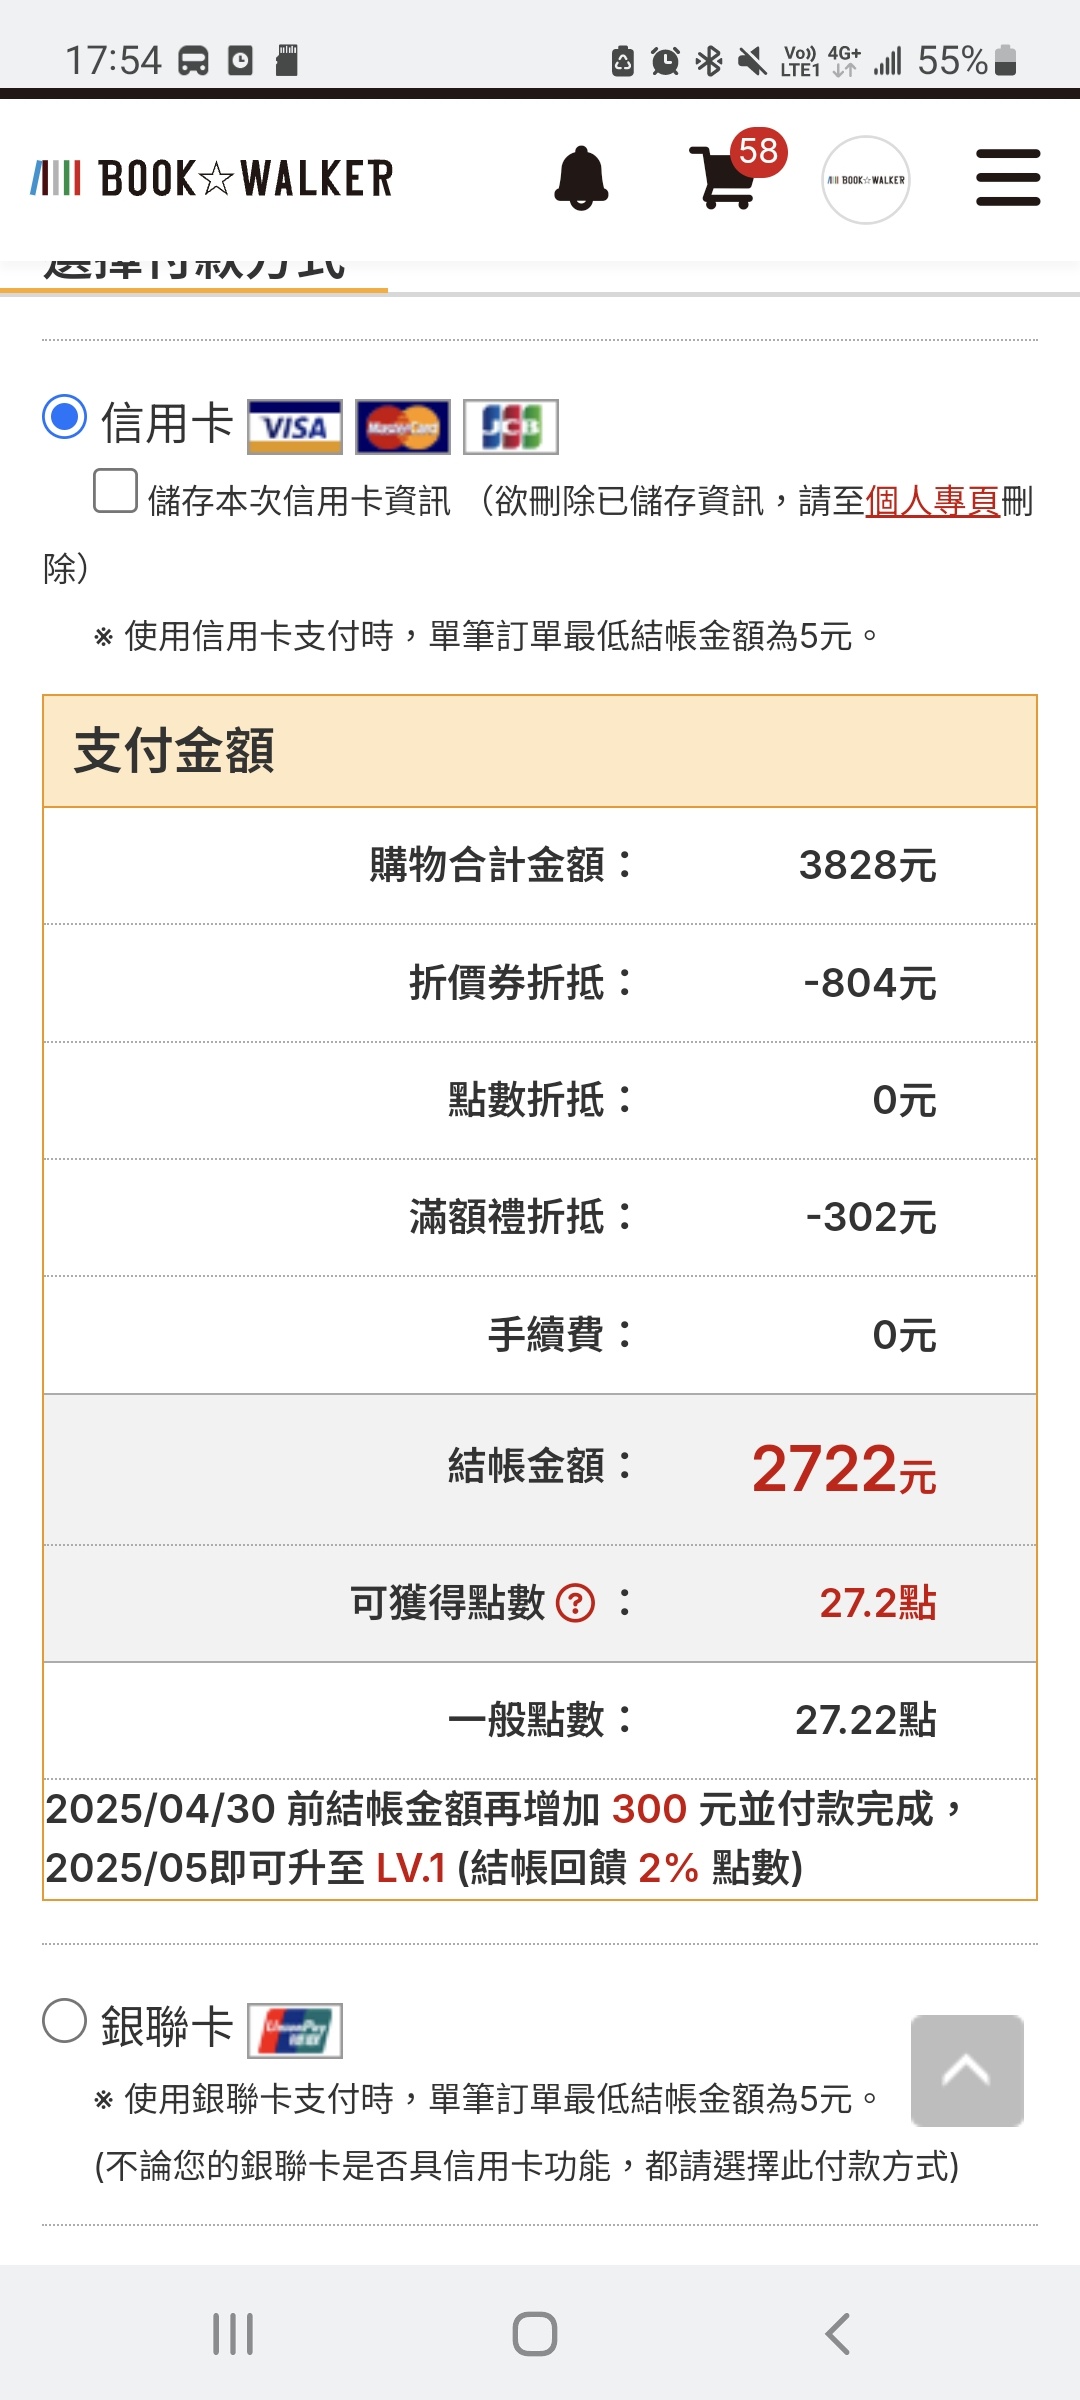Tap Android home navigation button

pos(535,2335)
